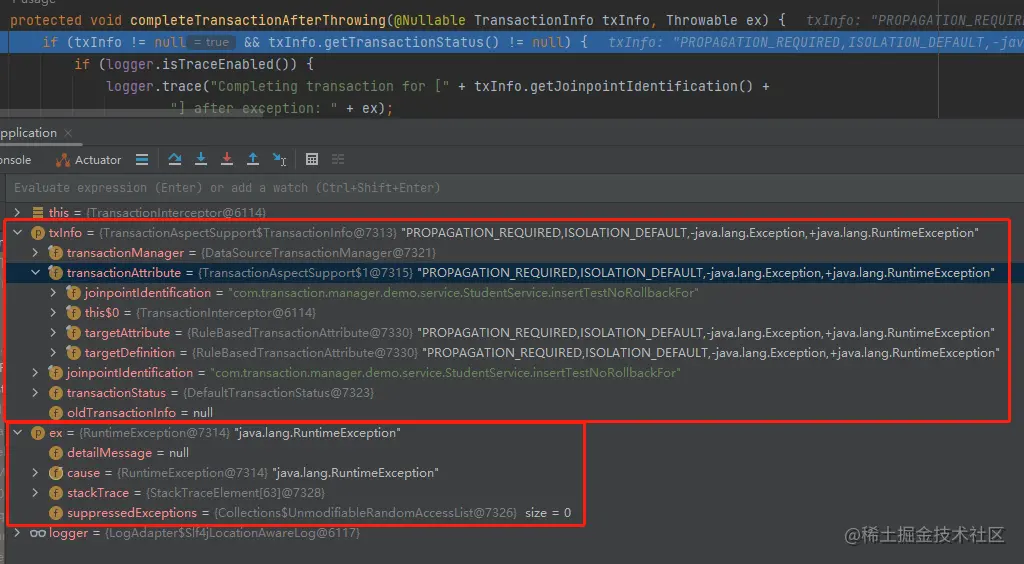Click the Run to Cursor icon
The height and width of the screenshot is (564, 1024).
point(280,159)
